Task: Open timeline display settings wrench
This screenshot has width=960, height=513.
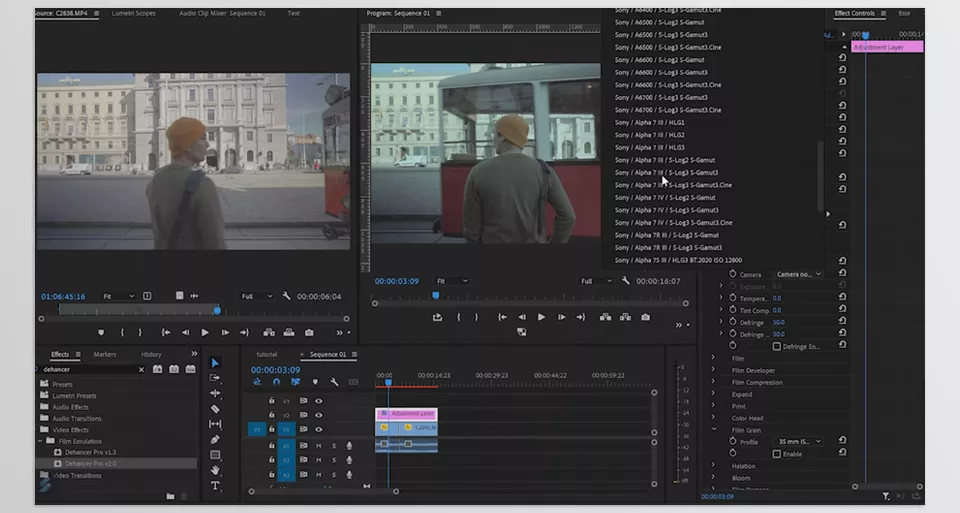Action: (334, 382)
